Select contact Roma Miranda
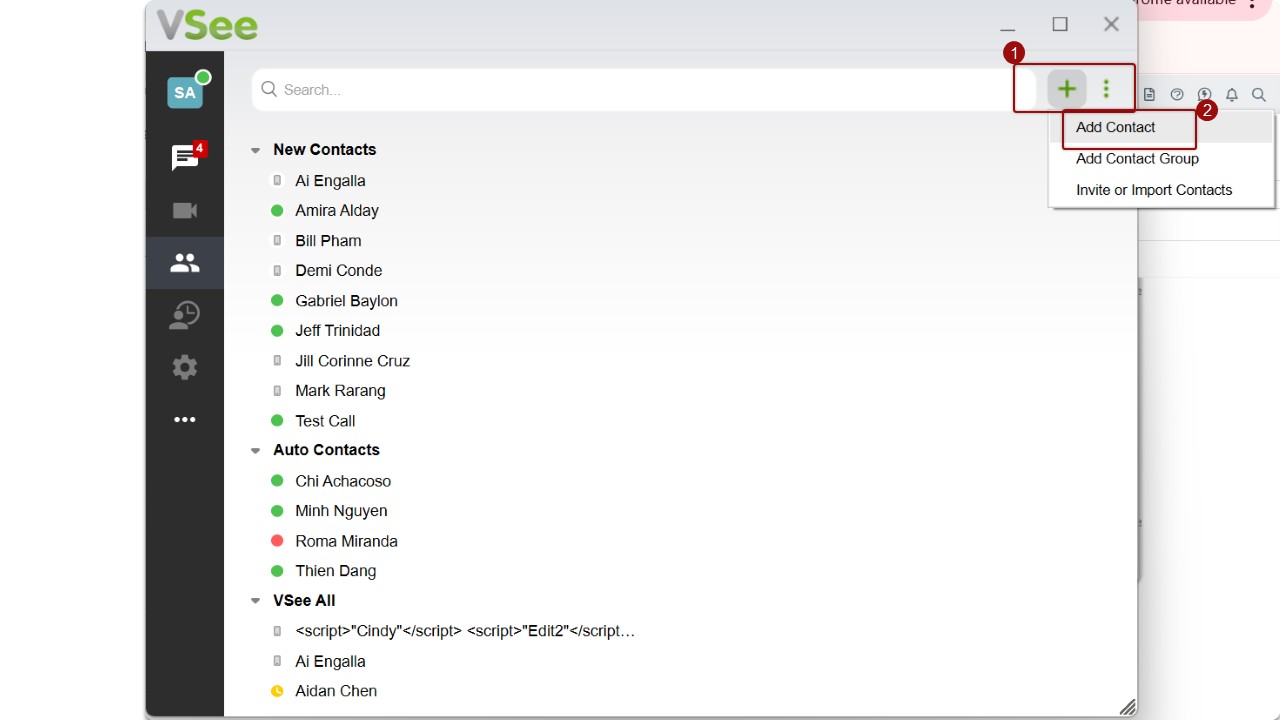The height and width of the screenshot is (720, 1280). [346, 541]
